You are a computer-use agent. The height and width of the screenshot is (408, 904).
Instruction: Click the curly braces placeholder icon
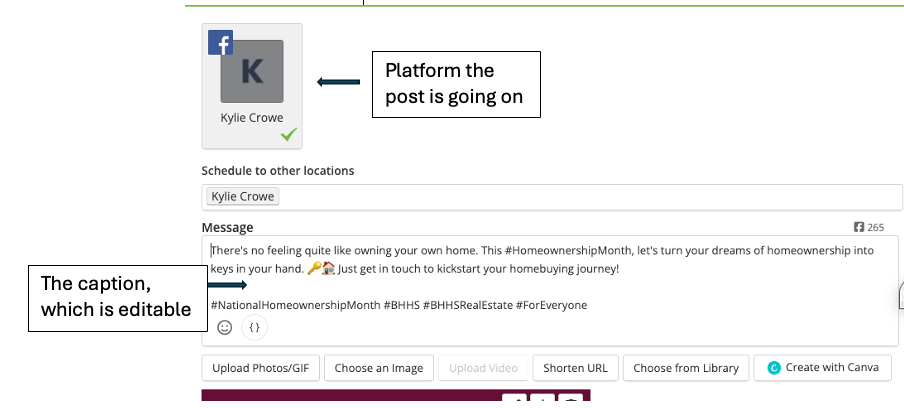click(254, 327)
